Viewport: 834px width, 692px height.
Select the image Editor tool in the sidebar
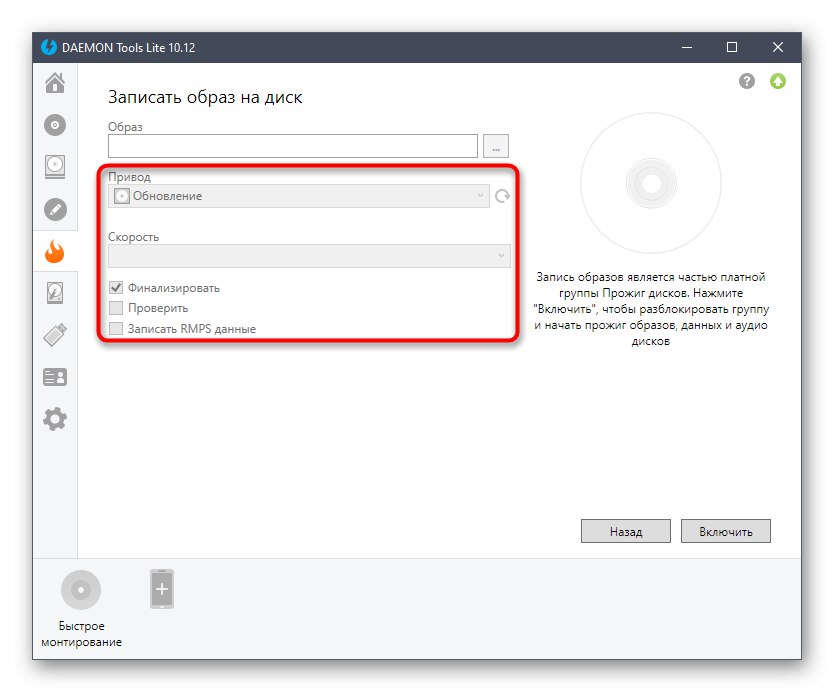click(54, 209)
